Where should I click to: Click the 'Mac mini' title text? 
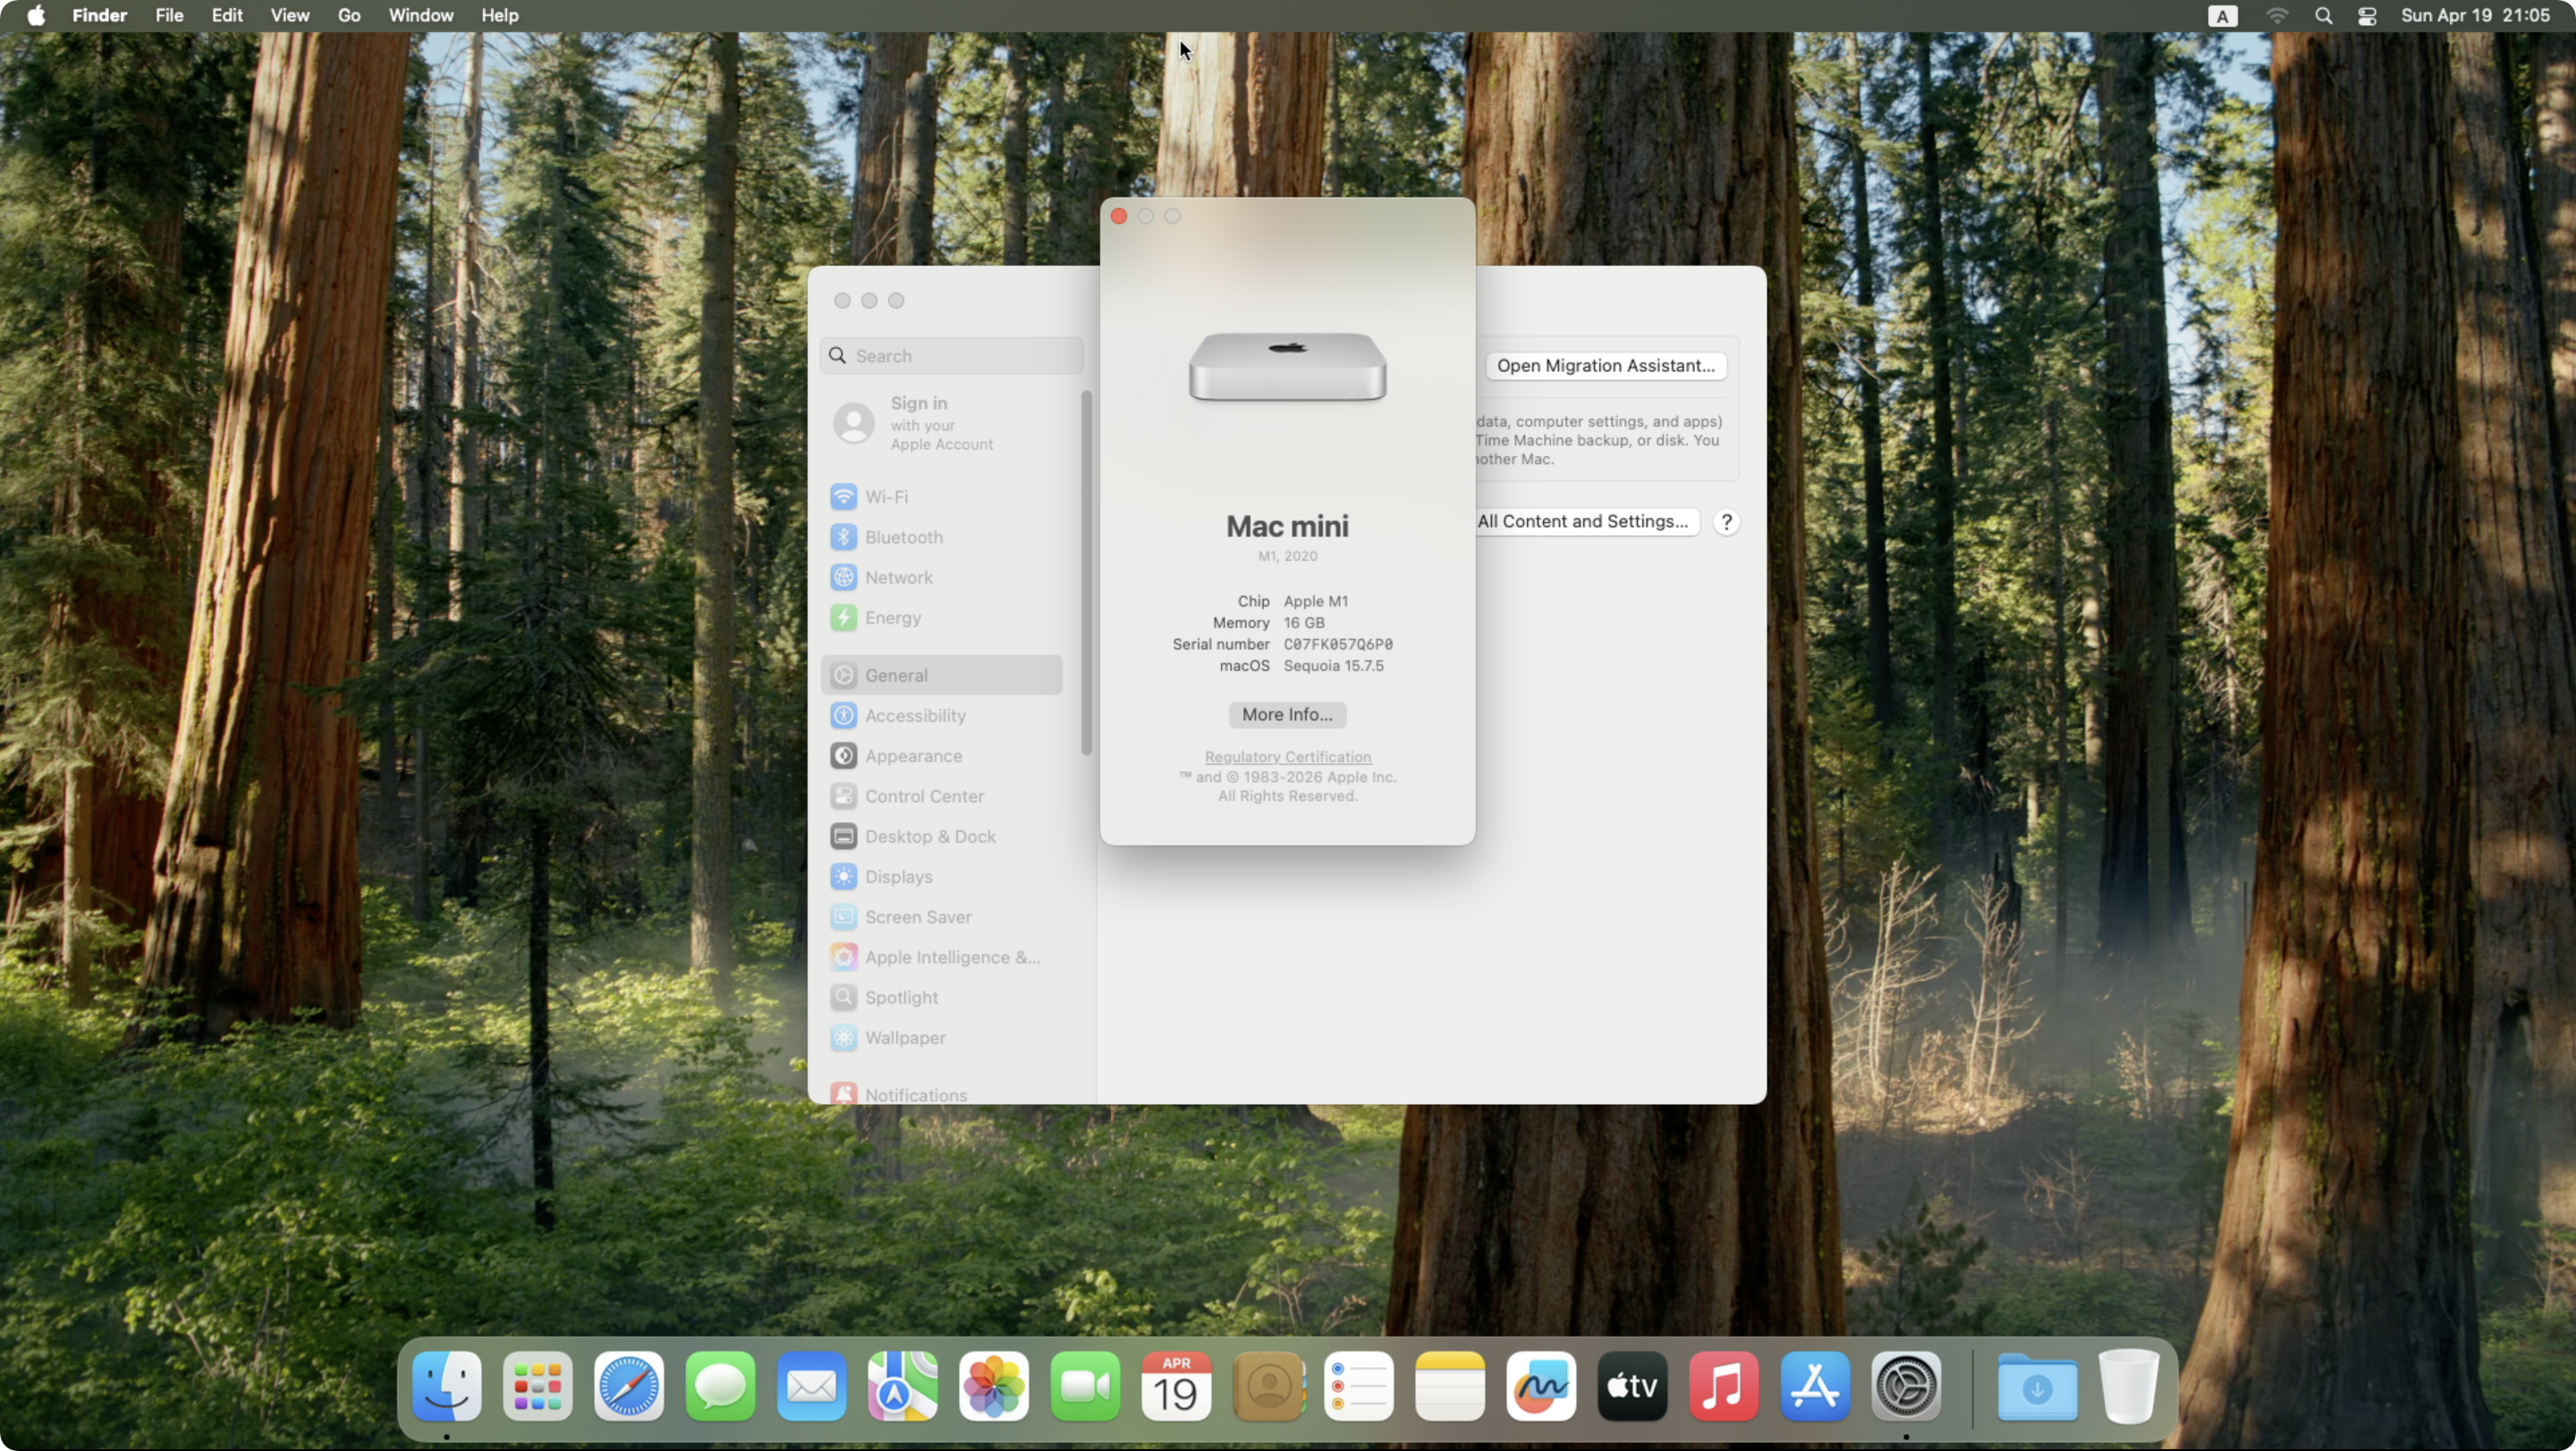(x=1287, y=526)
